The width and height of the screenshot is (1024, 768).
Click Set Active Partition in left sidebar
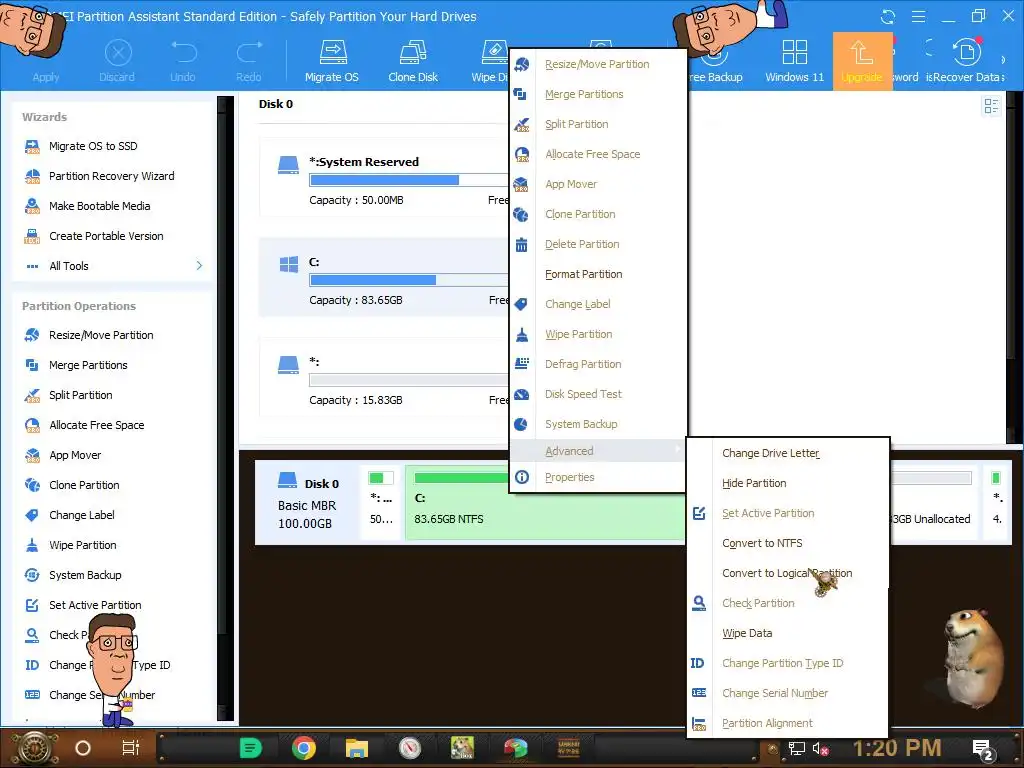95,605
